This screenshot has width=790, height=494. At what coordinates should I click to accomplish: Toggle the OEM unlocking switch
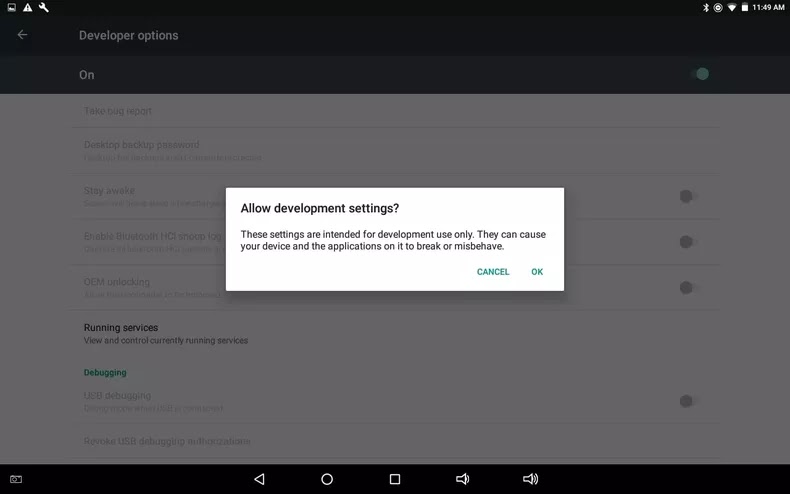(x=687, y=288)
